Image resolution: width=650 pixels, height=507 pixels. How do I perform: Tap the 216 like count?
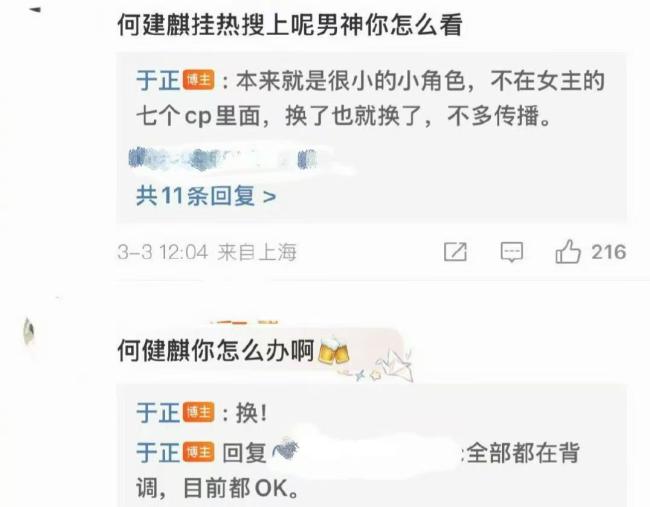tap(609, 252)
